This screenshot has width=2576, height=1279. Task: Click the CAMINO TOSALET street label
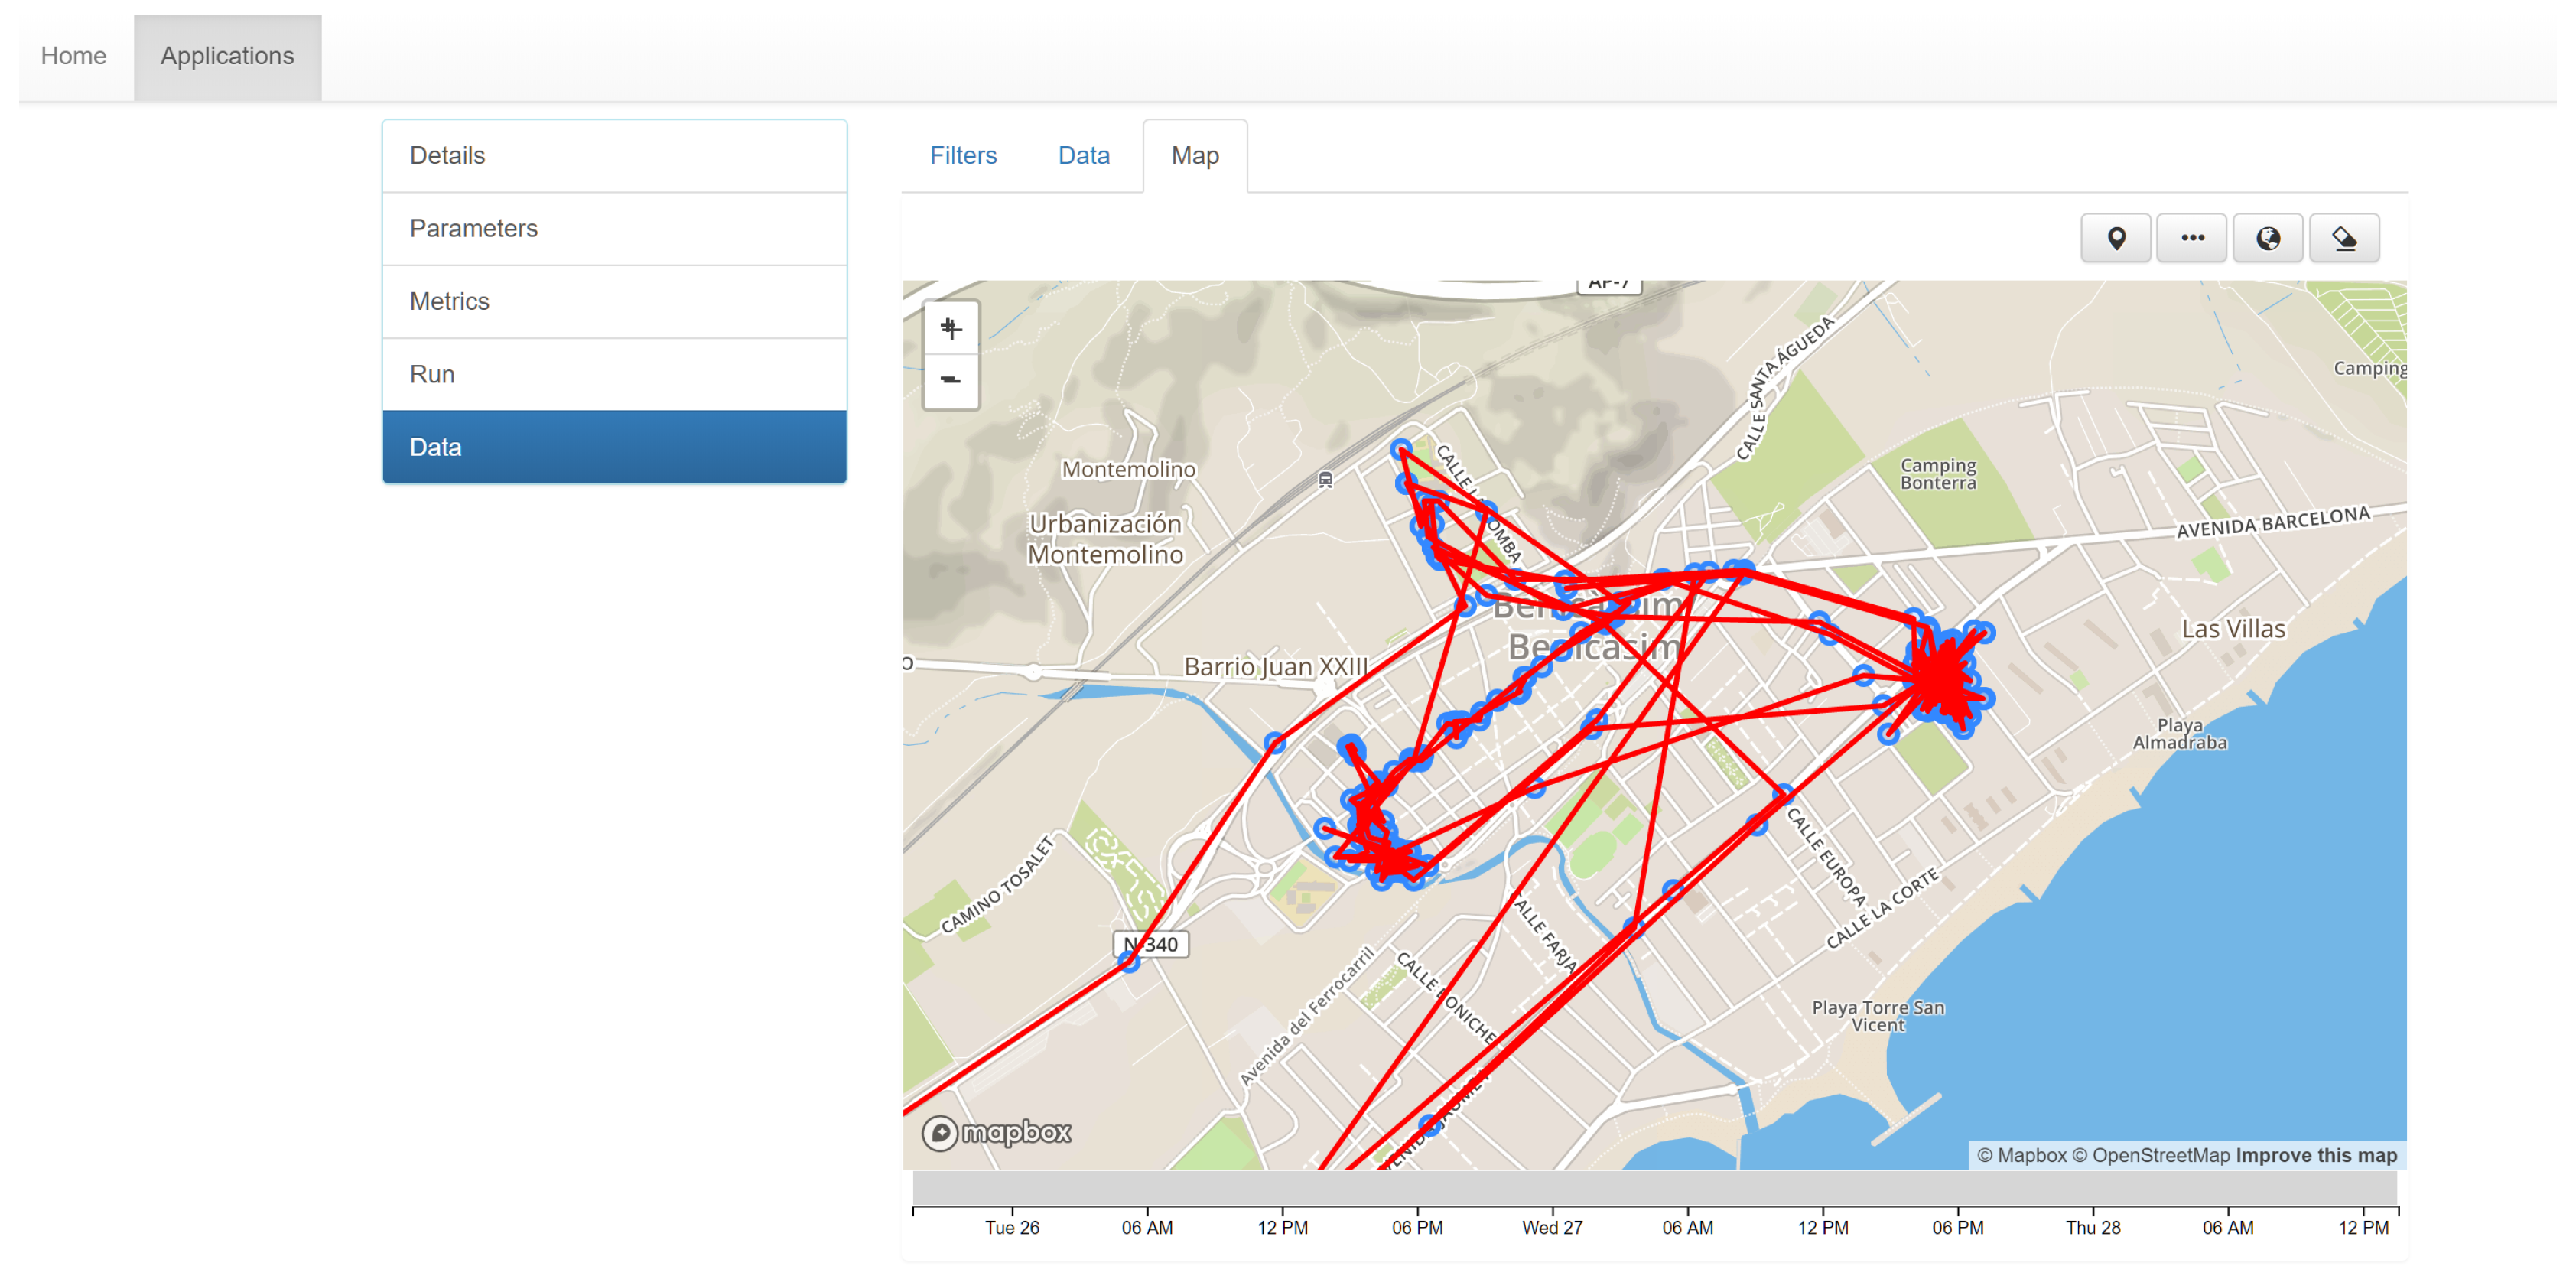[x=997, y=886]
